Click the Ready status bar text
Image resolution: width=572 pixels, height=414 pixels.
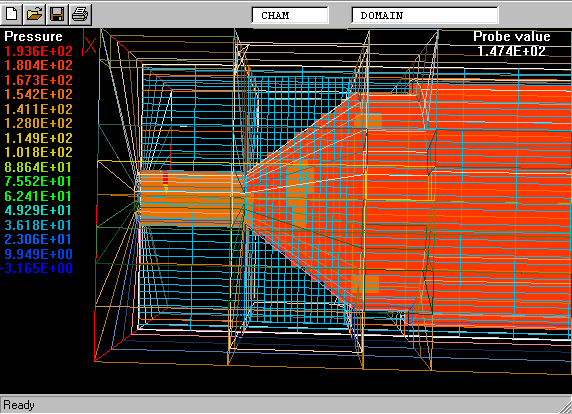19,405
